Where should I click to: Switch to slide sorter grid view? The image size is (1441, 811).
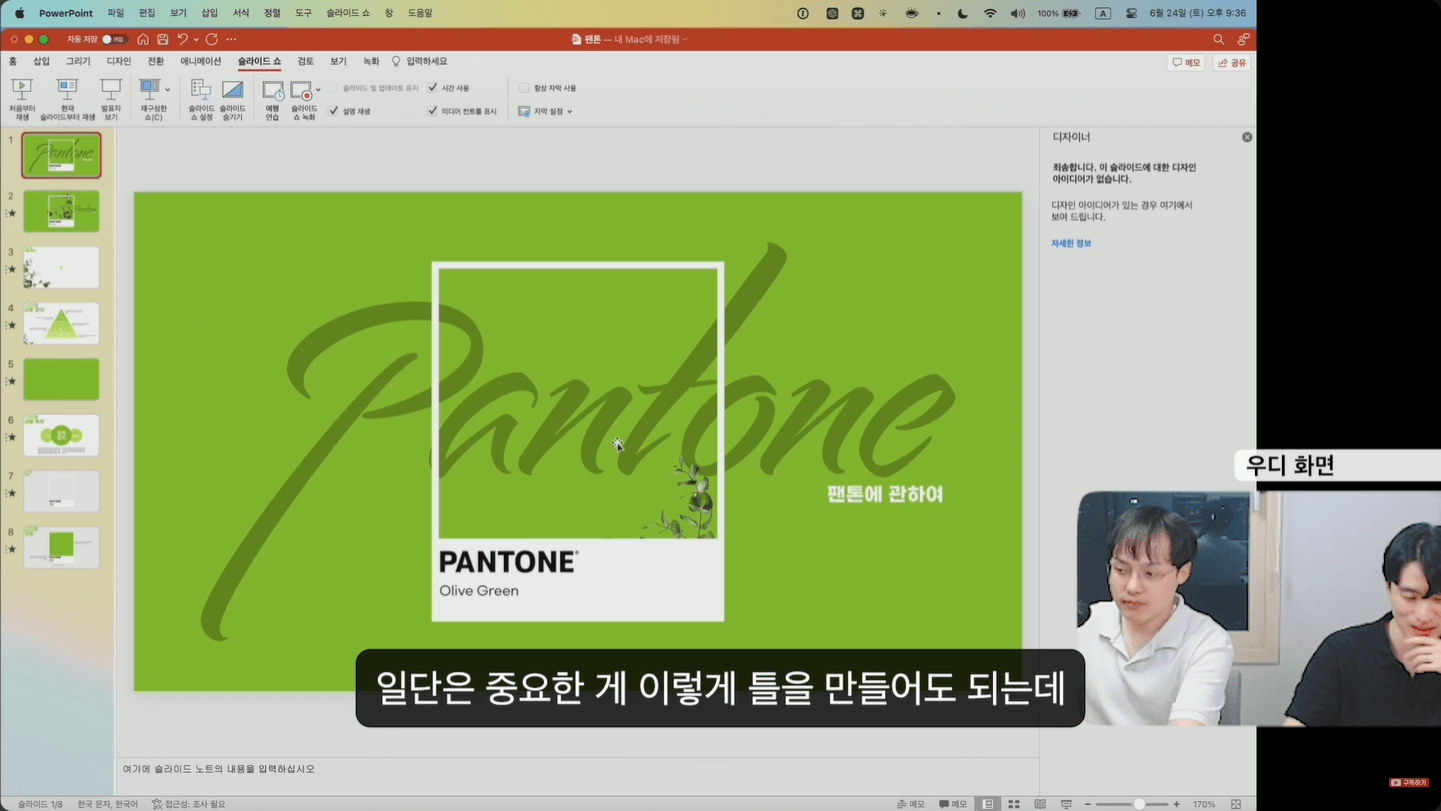pyautogui.click(x=1014, y=804)
